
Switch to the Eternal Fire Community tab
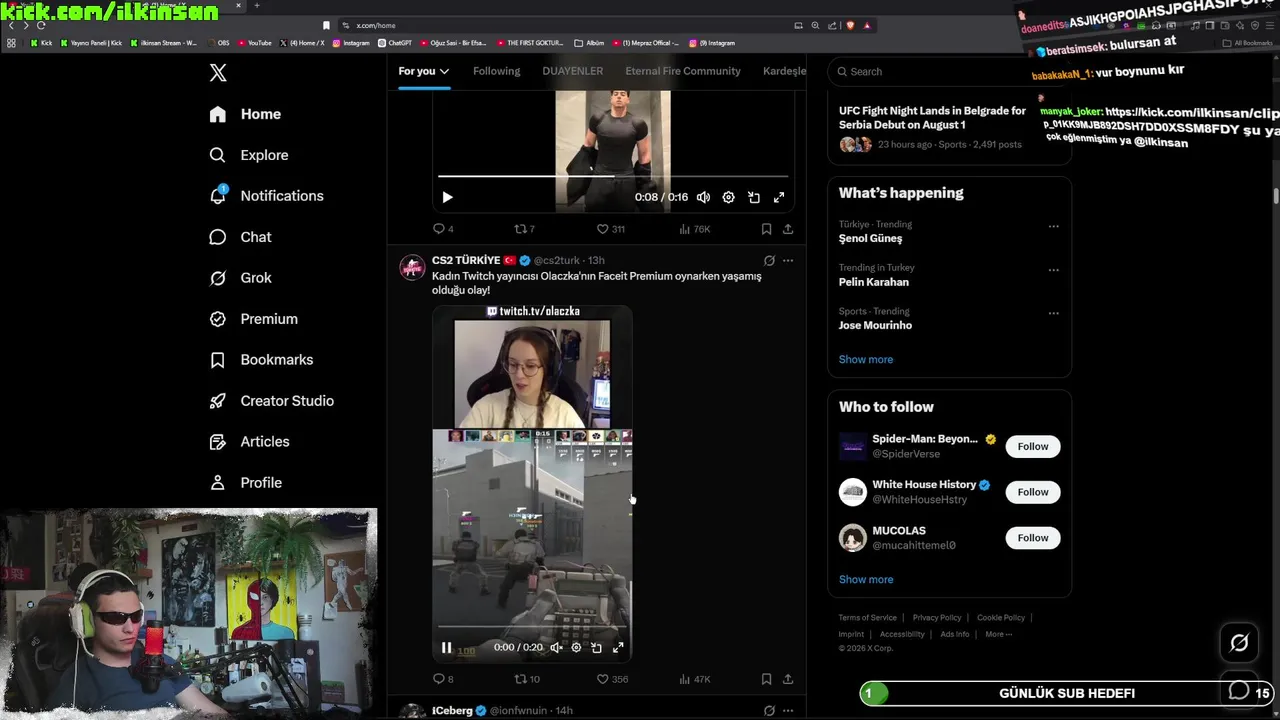683,71
